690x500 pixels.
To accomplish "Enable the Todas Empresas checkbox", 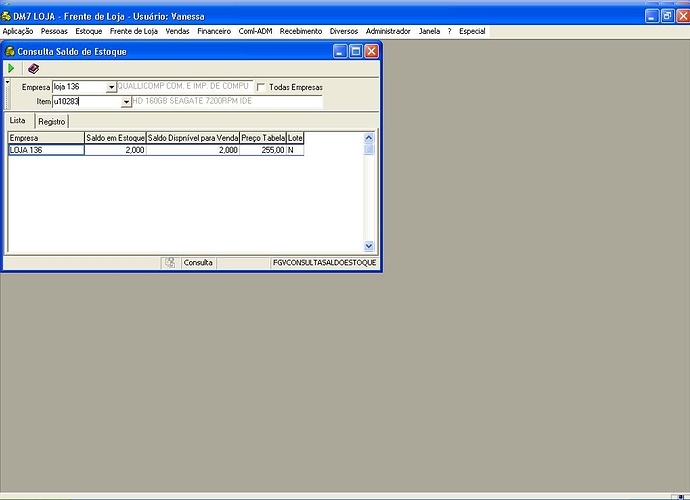I will [261, 87].
